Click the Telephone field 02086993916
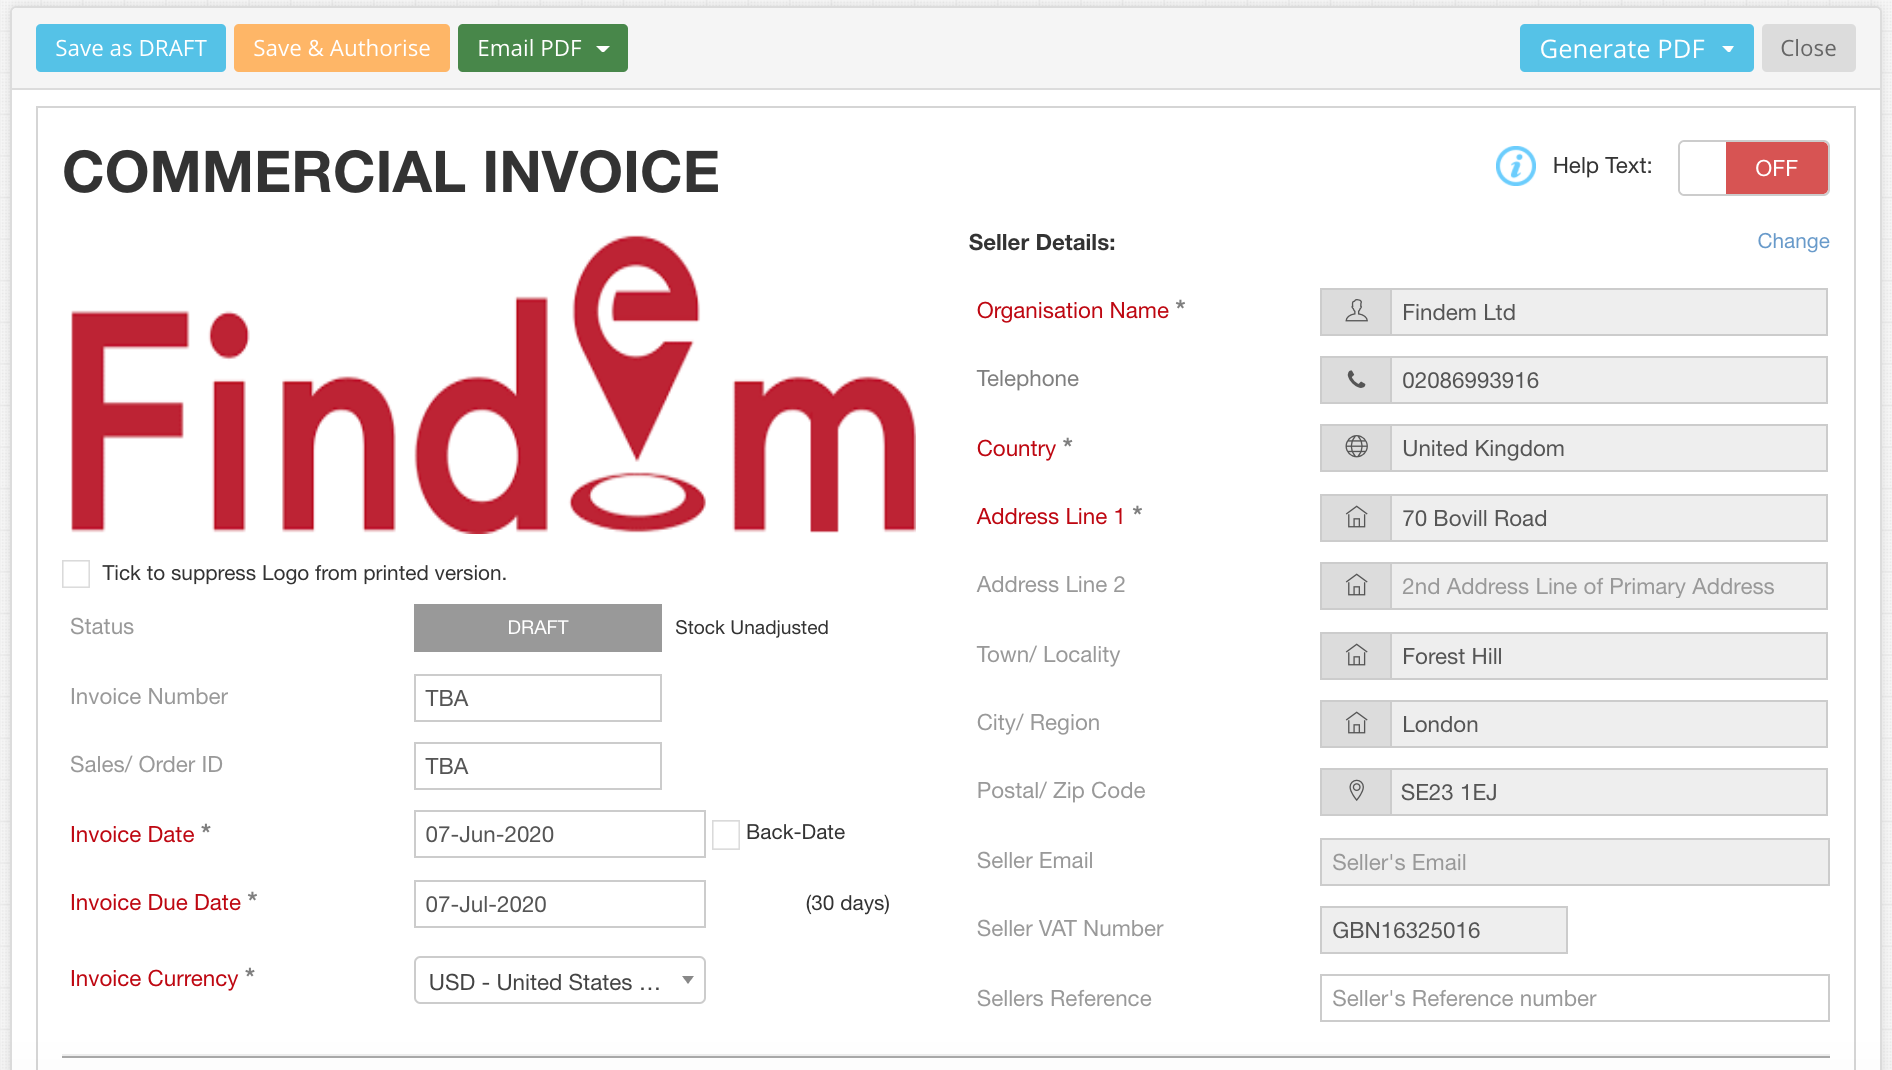Screen dimensions: 1892x1070 1609,380
